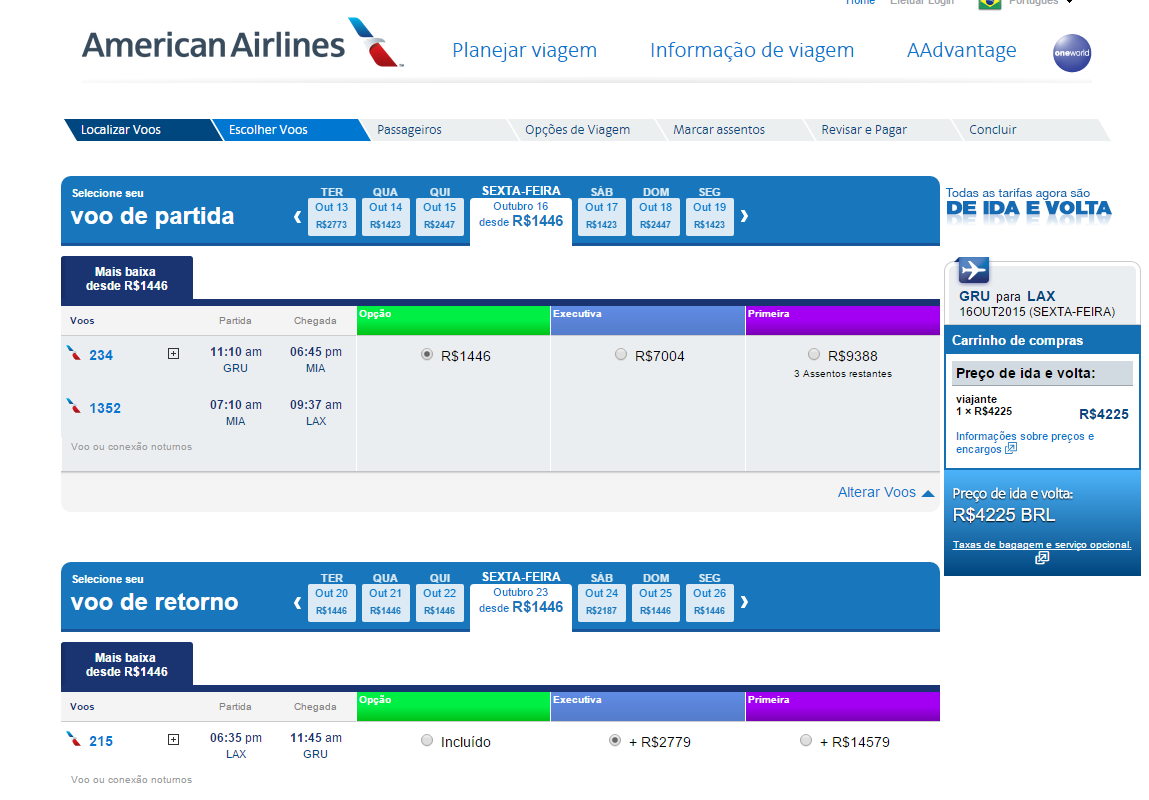This screenshot has width=1149, height=800.
Task: Click the airplane icon in trip summary
Action: (972, 270)
